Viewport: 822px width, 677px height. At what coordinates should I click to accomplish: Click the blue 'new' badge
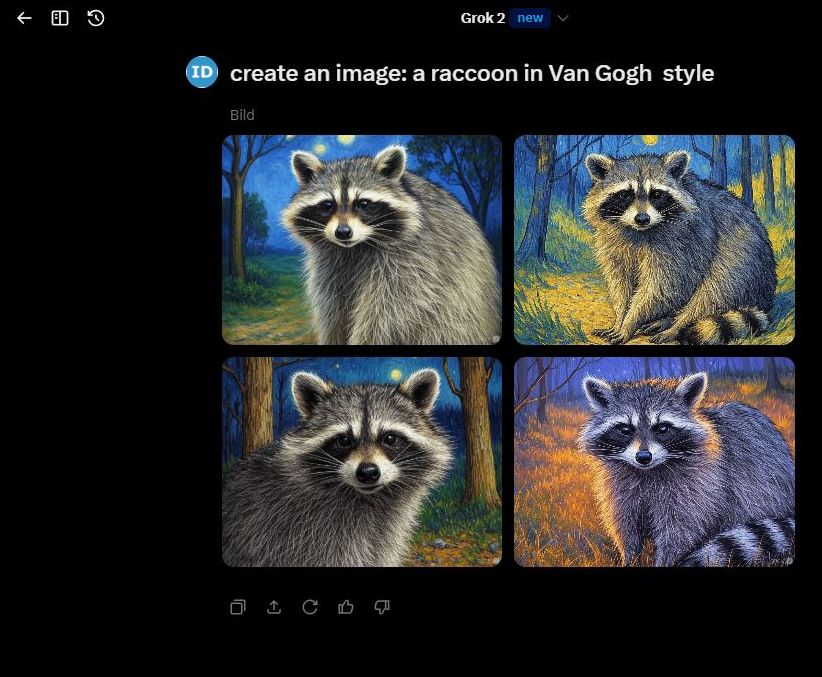[x=529, y=18]
